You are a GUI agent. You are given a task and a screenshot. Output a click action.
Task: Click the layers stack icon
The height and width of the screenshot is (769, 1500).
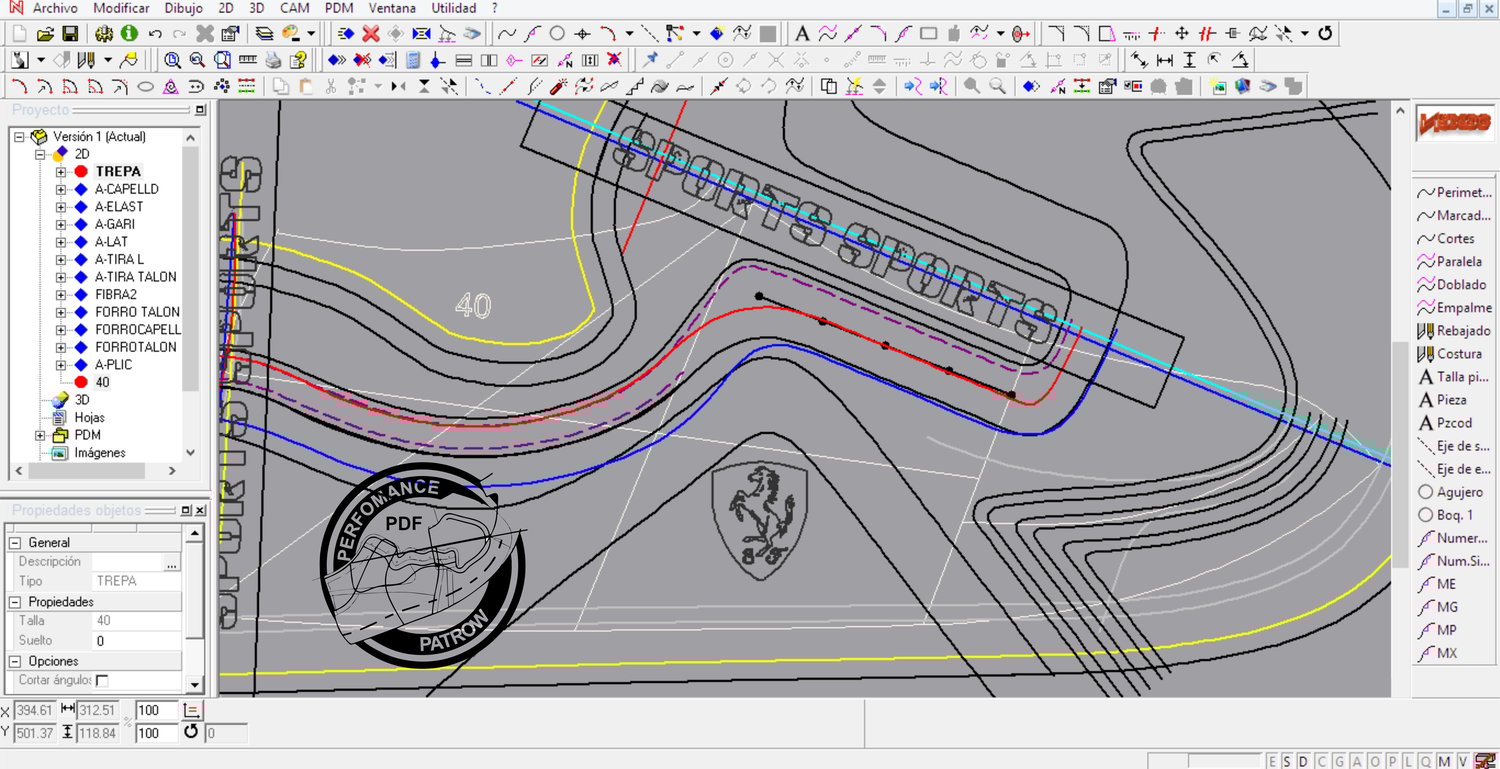pos(264,34)
